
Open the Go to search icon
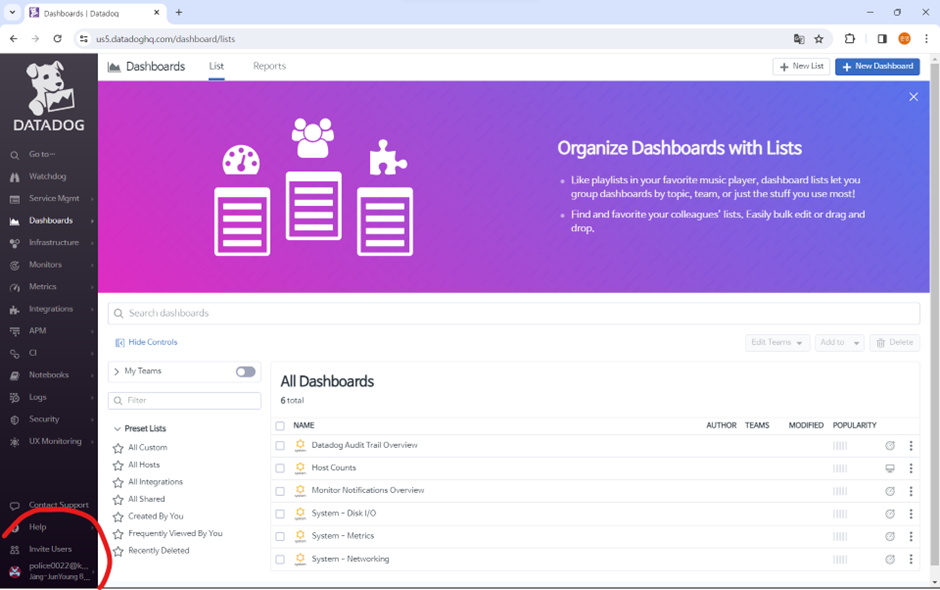(x=14, y=155)
